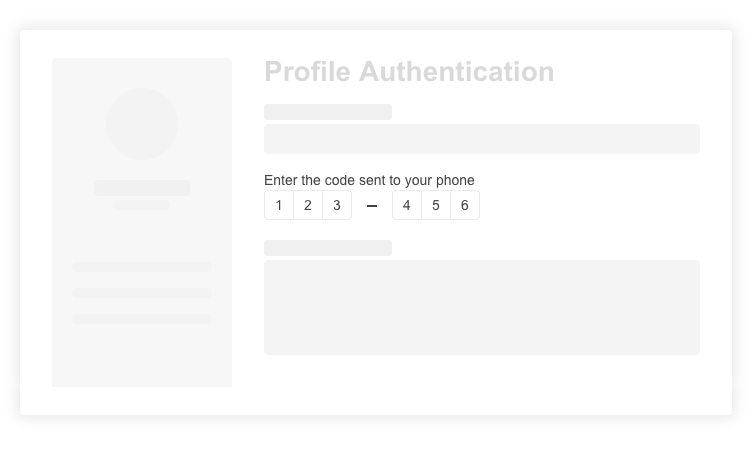
Task: Click the "Enter the code sent to your phone" label
Action: [369, 180]
